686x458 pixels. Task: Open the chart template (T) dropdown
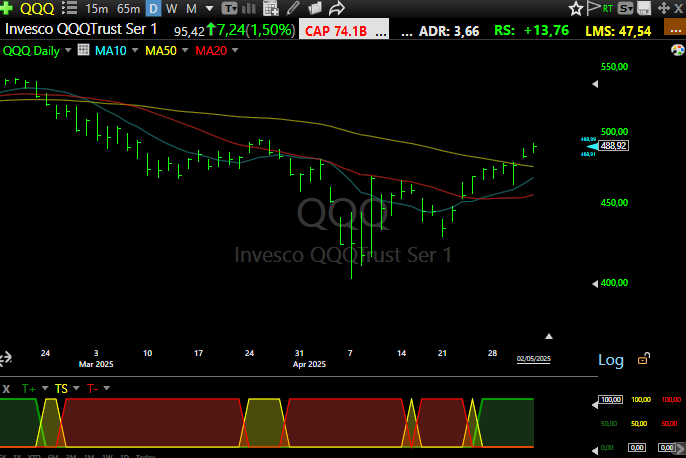[230, 8]
